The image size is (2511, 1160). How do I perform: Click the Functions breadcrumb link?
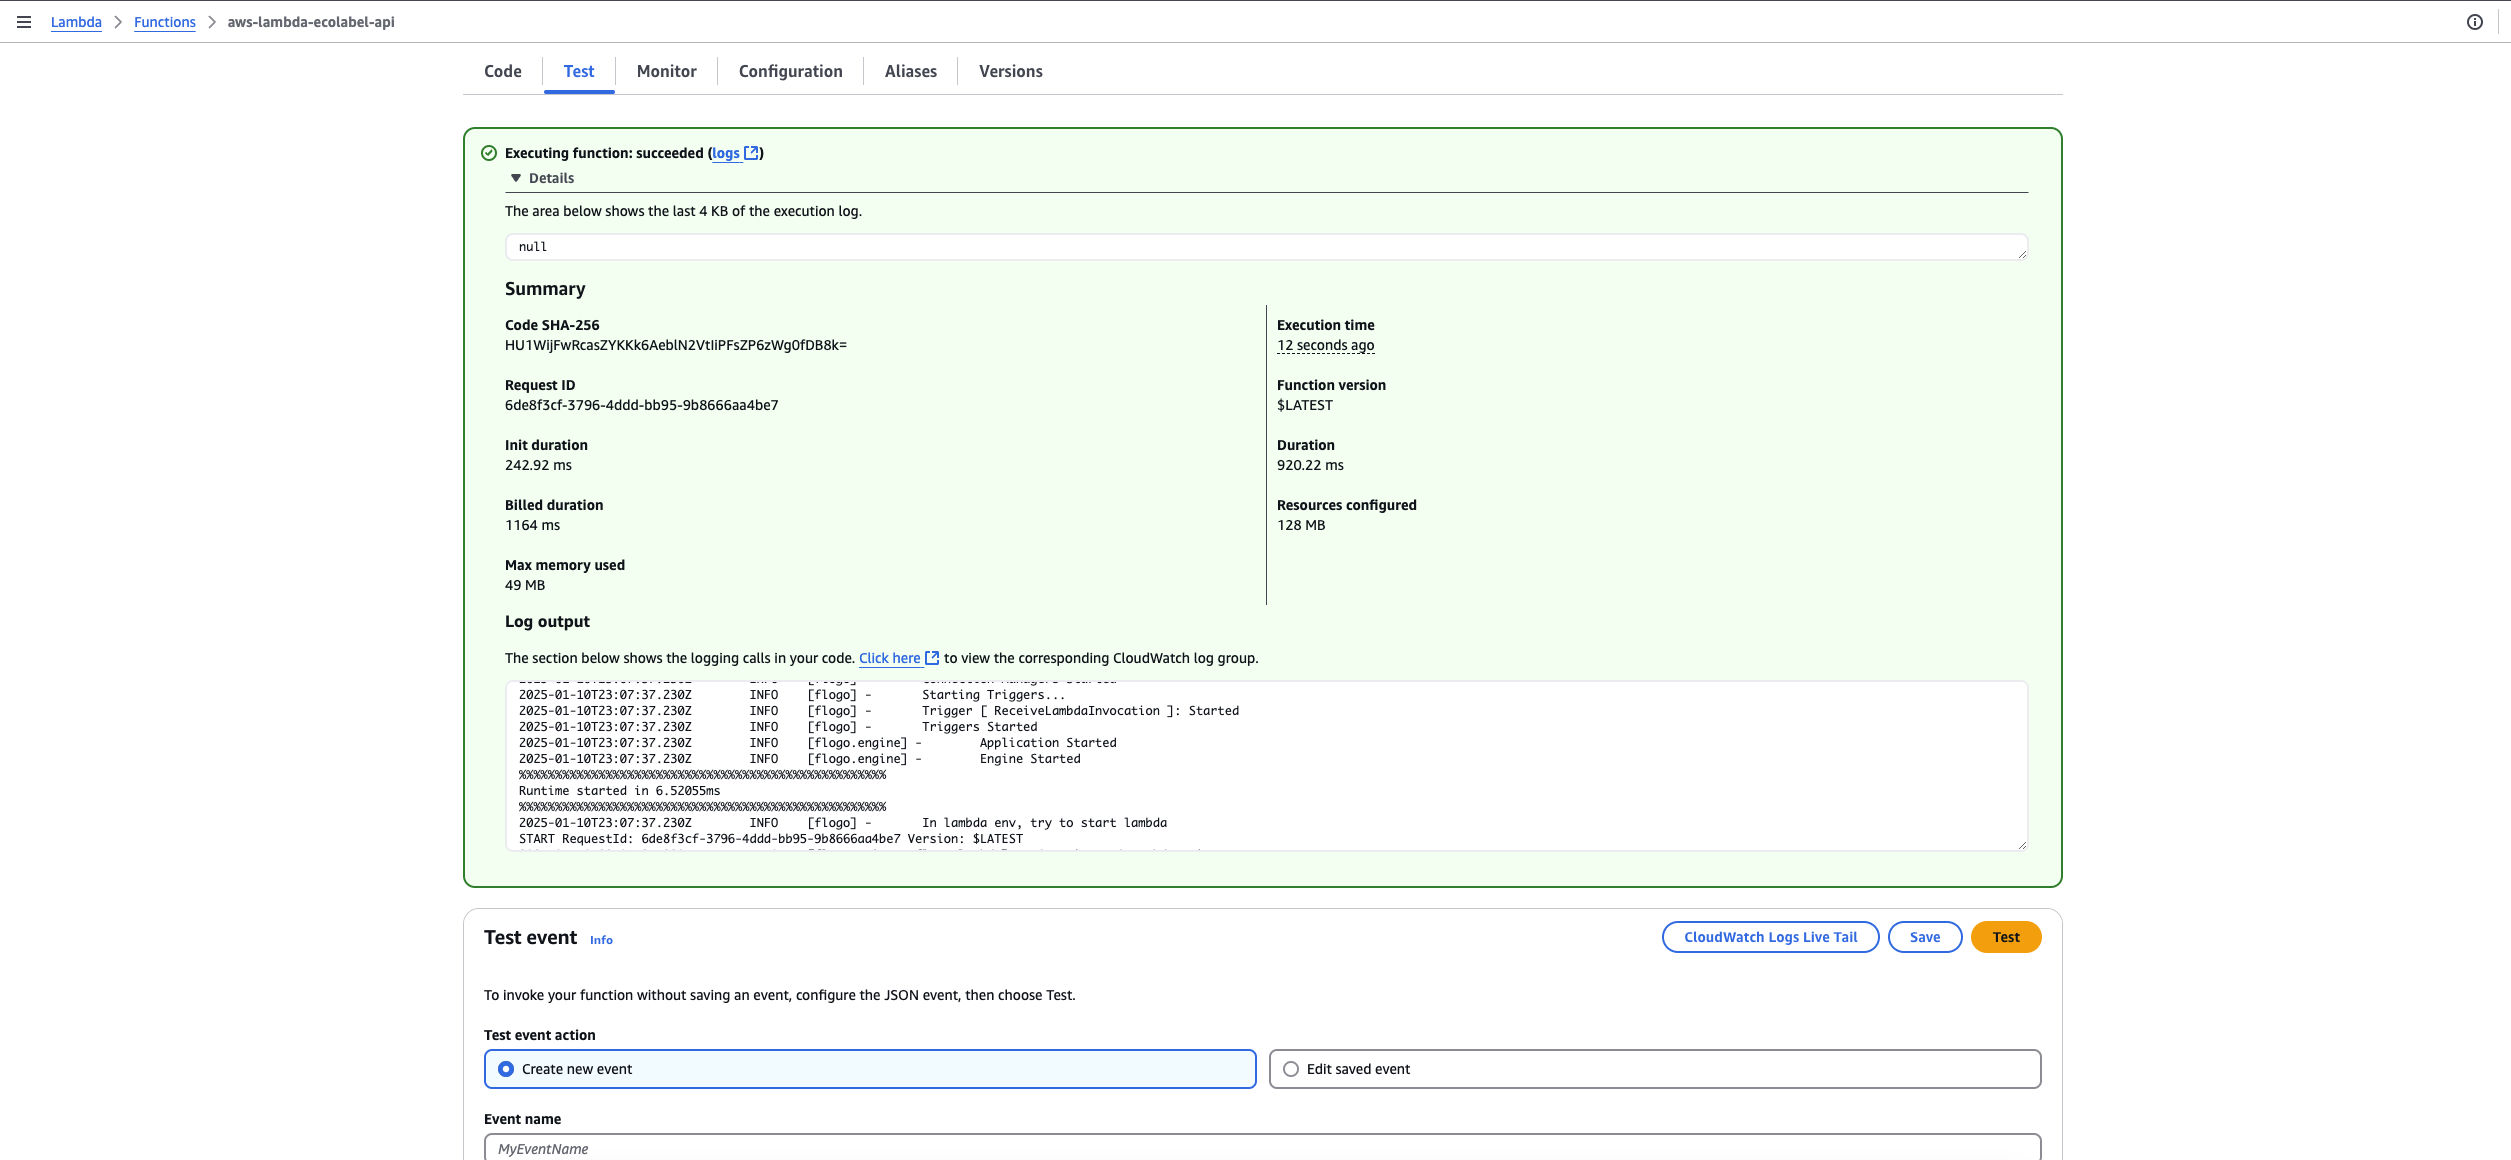165,22
